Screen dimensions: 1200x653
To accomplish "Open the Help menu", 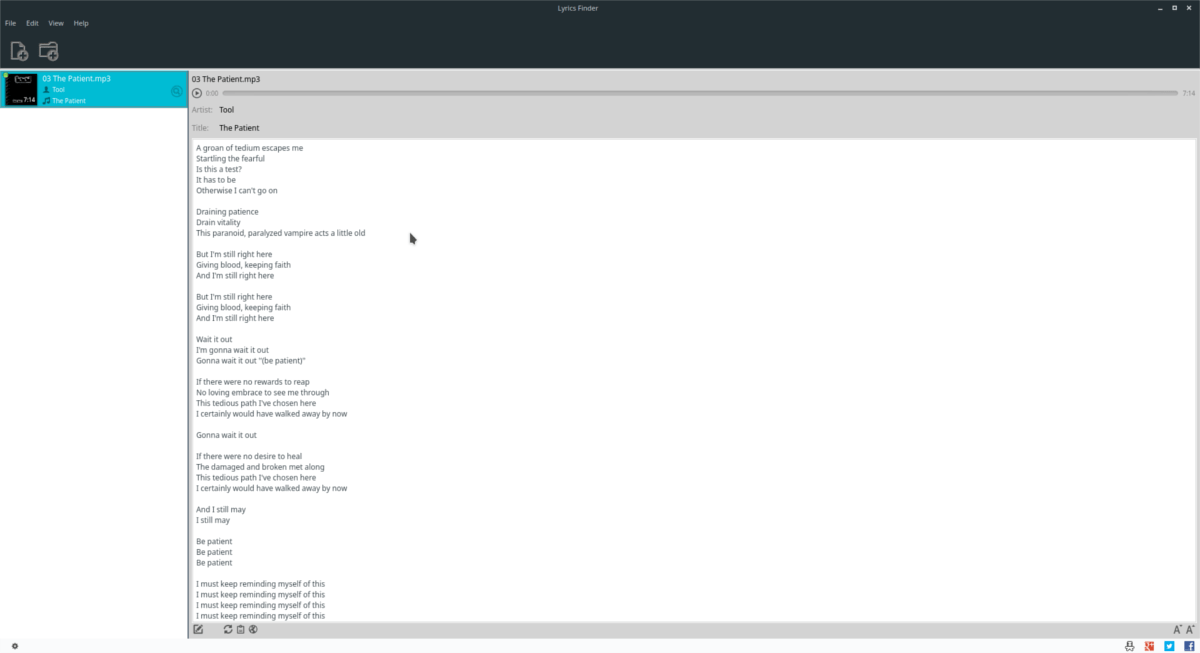I will point(81,22).
